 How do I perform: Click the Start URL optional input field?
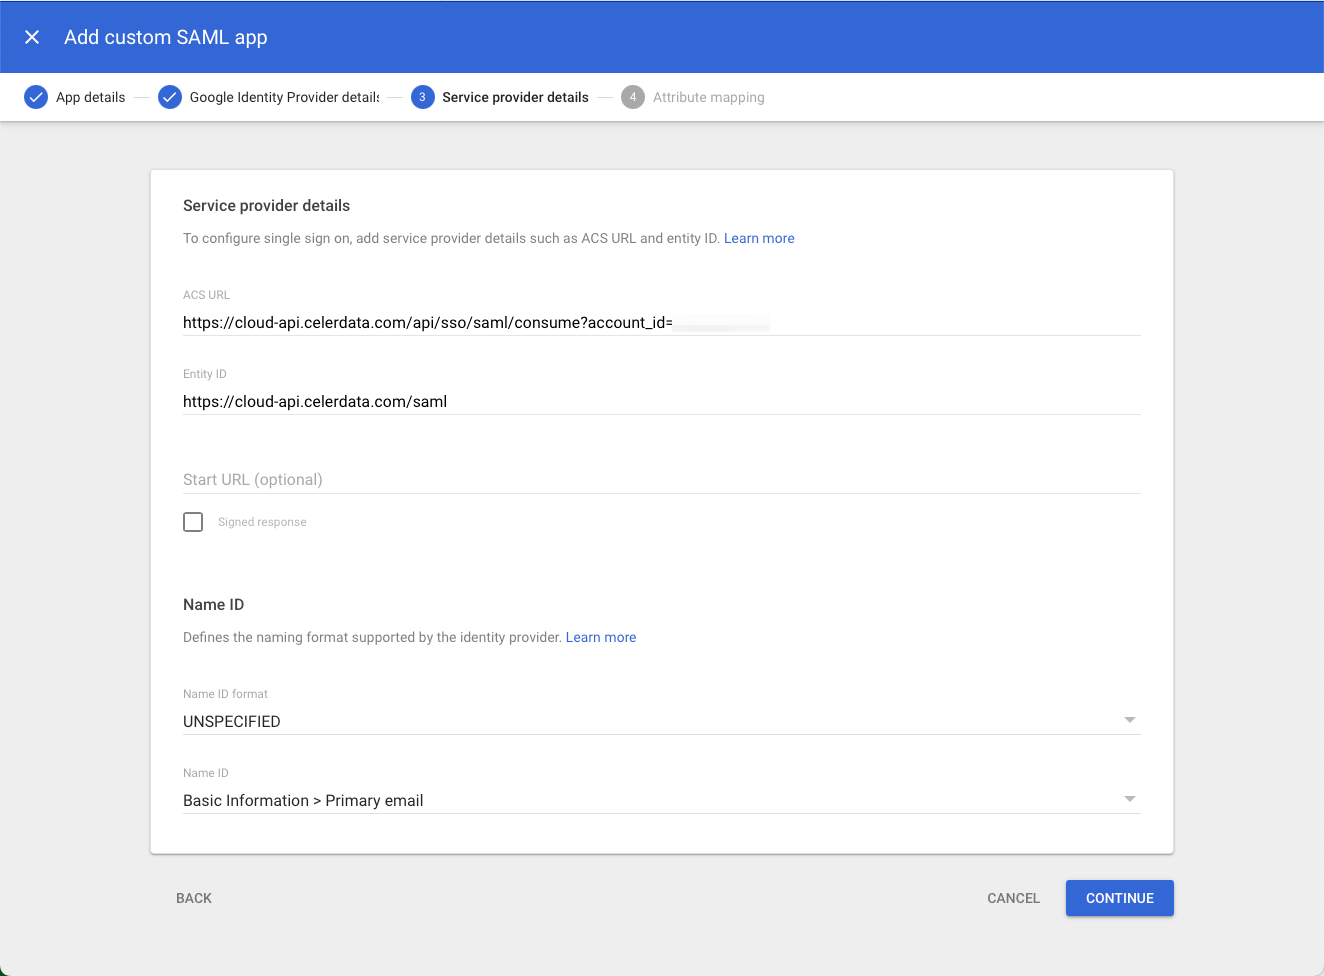pos(660,479)
